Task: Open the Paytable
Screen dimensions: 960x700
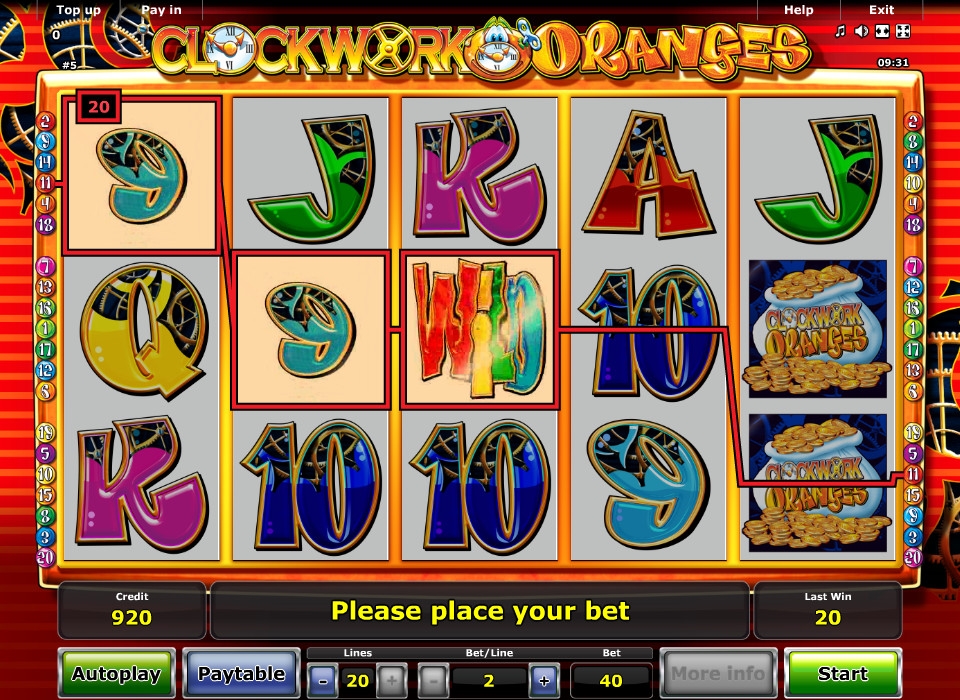Action: click(x=241, y=674)
